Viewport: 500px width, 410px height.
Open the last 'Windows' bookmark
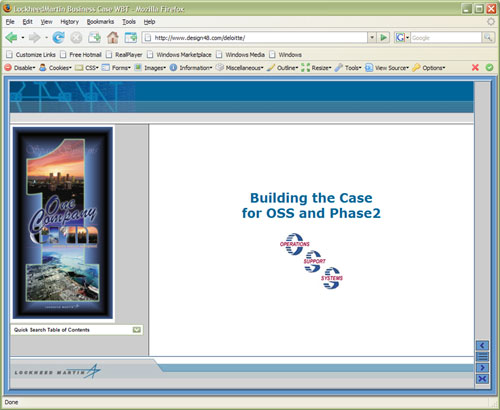(286, 55)
